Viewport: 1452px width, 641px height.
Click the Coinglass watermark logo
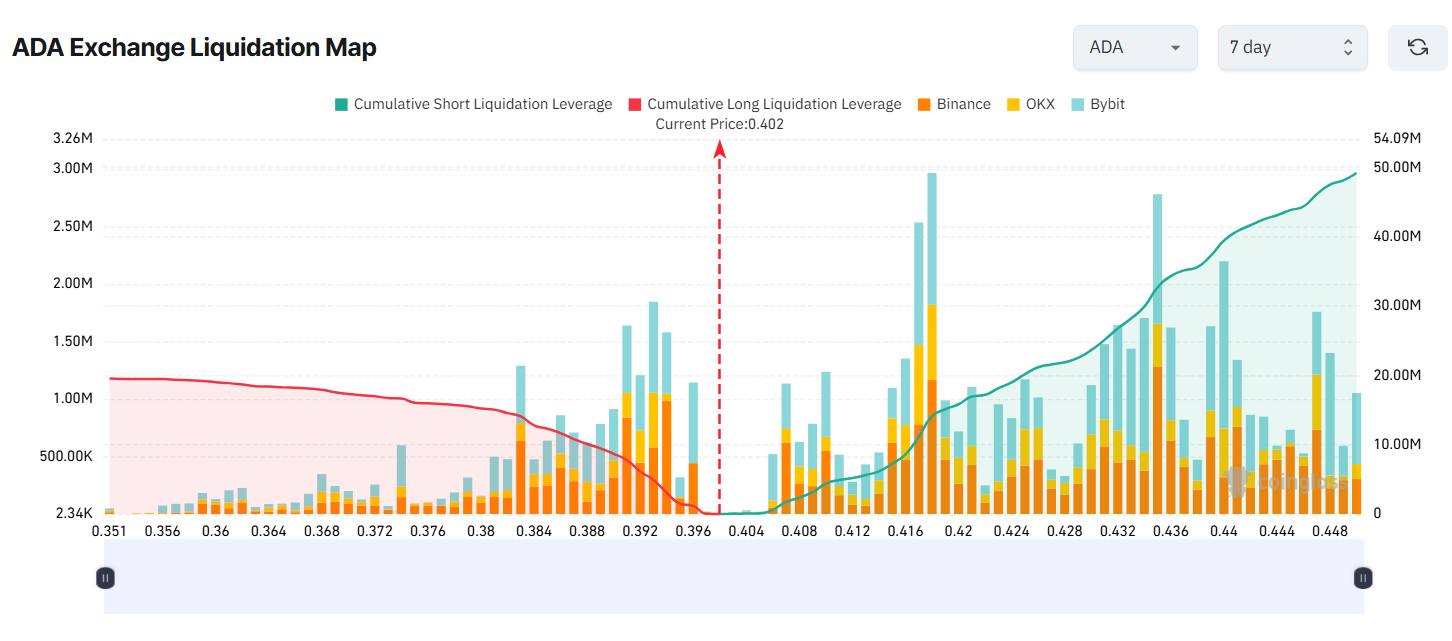point(1237,483)
